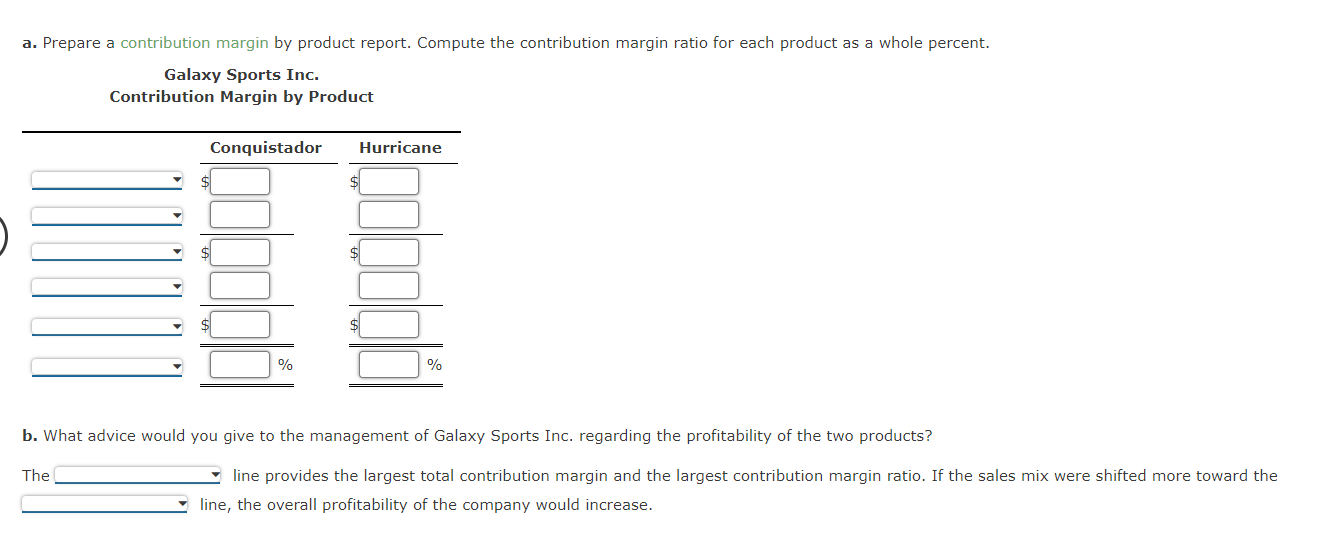
Task: Select Conquistador fourth row input box
Action: [x=240, y=285]
